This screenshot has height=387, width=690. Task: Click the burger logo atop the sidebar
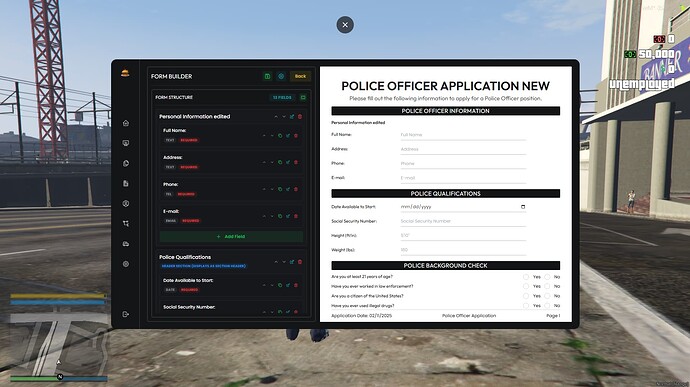[x=125, y=73]
